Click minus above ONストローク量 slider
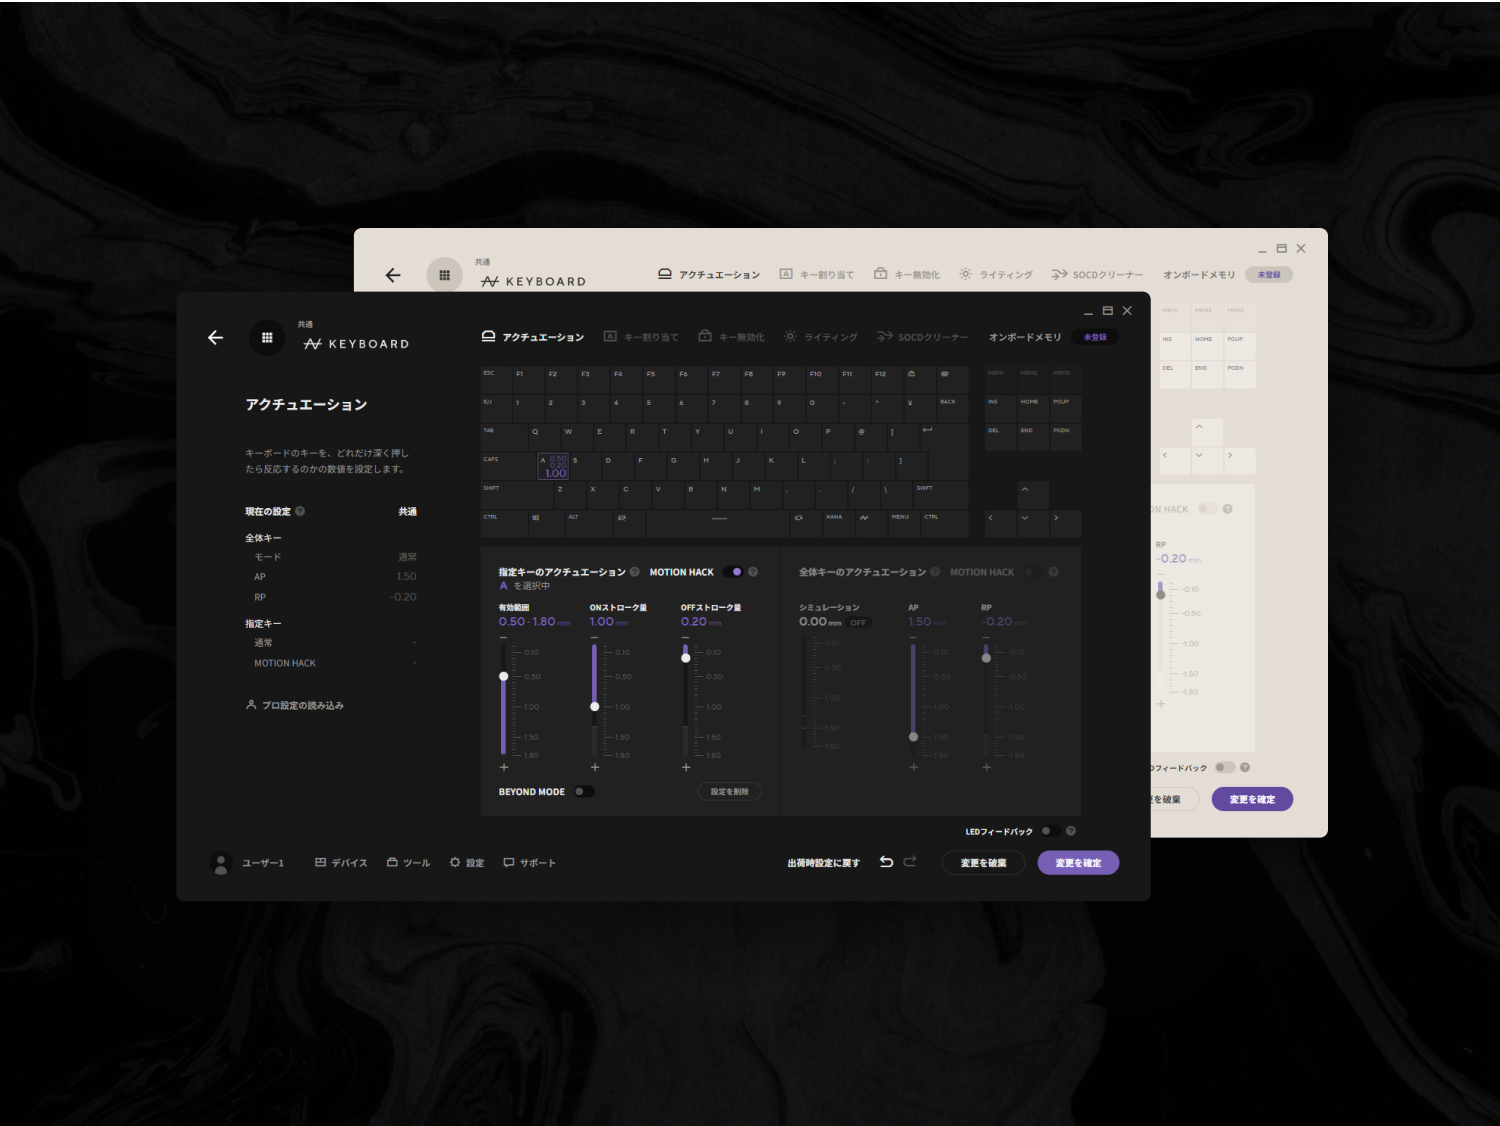1500x1126 pixels. (x=594, y=637)
